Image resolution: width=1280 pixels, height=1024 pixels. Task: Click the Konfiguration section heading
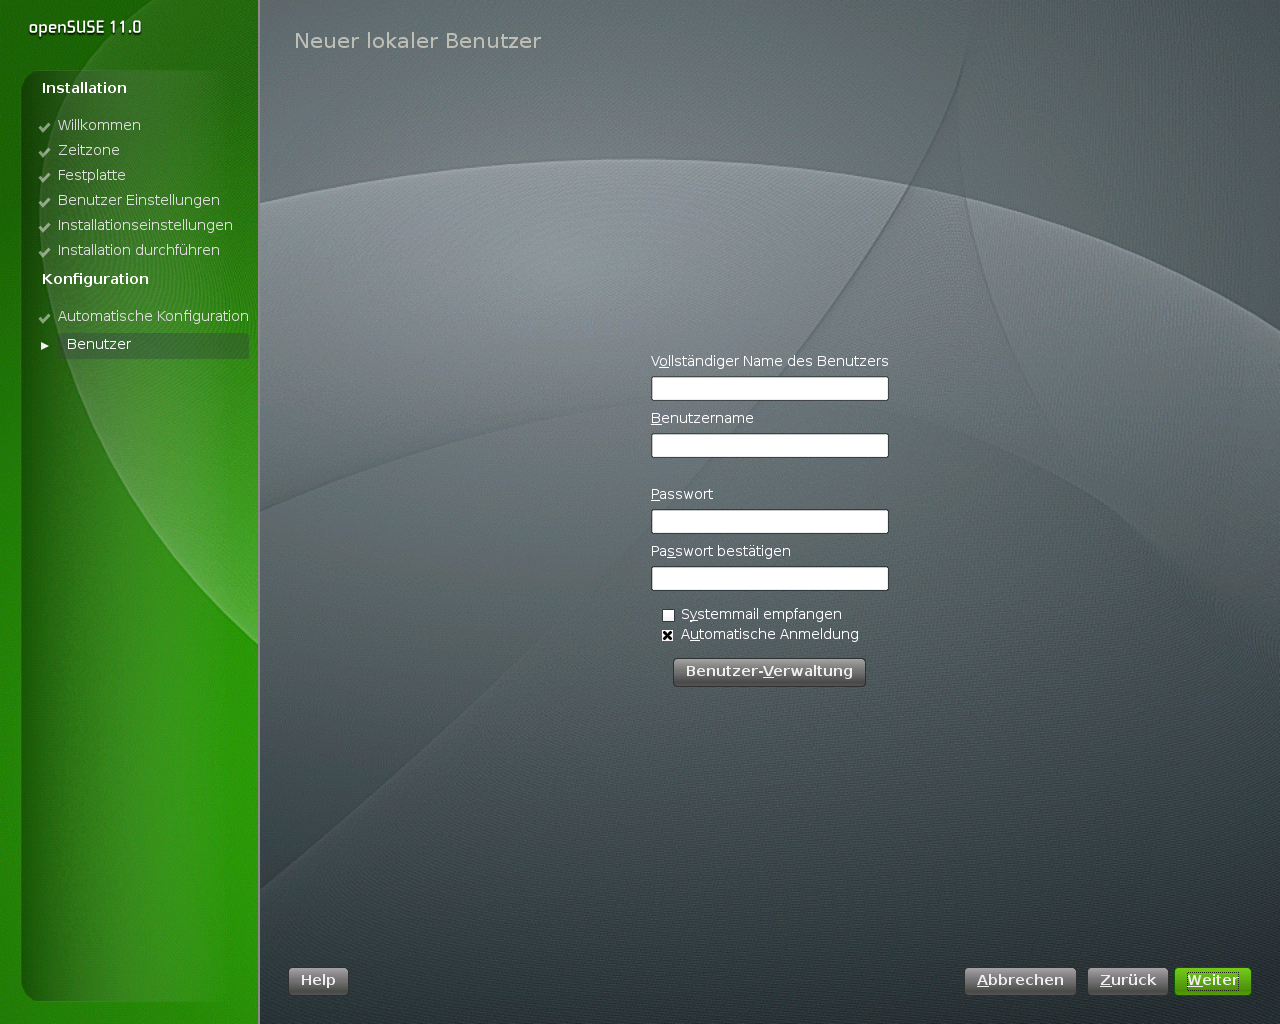pyautogui.click(x=95, y=279)
